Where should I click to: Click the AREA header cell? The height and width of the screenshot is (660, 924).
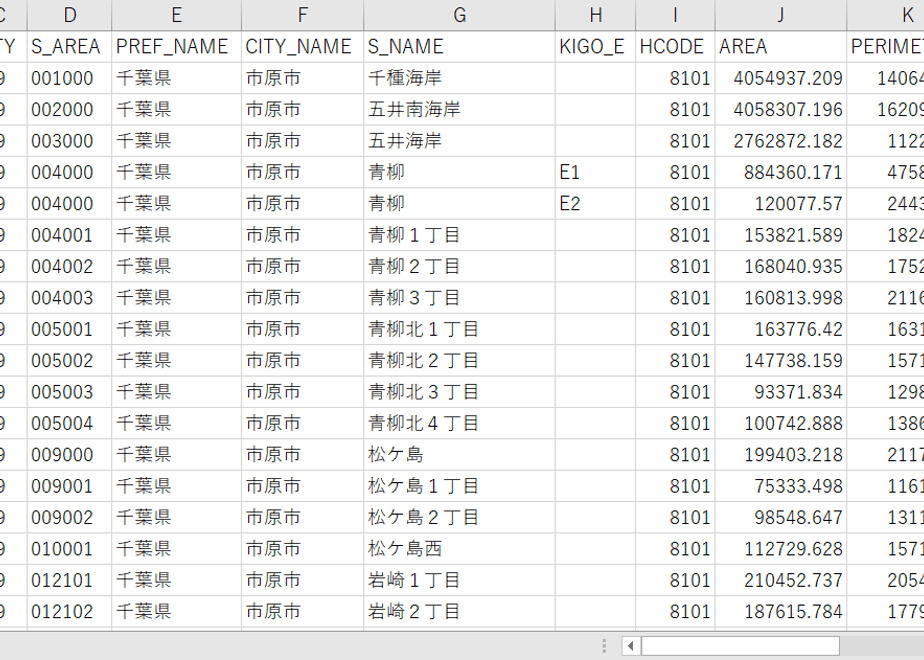coord(781,47)
